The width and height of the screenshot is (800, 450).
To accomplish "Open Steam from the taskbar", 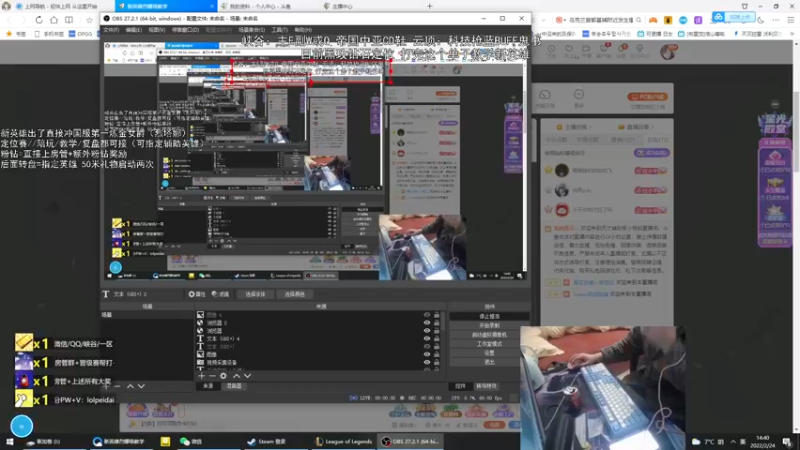I will (x=265, y=441).
